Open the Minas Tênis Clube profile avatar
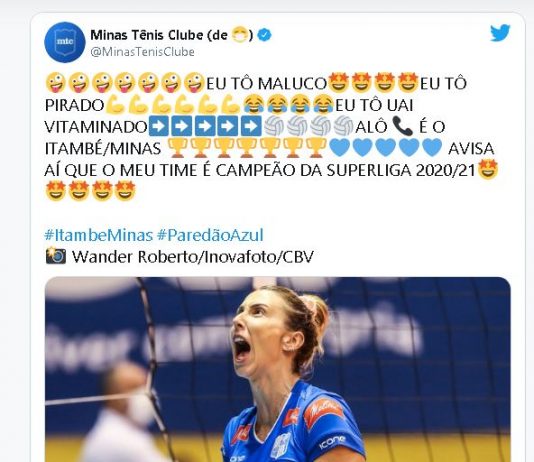 pos(65,42)
